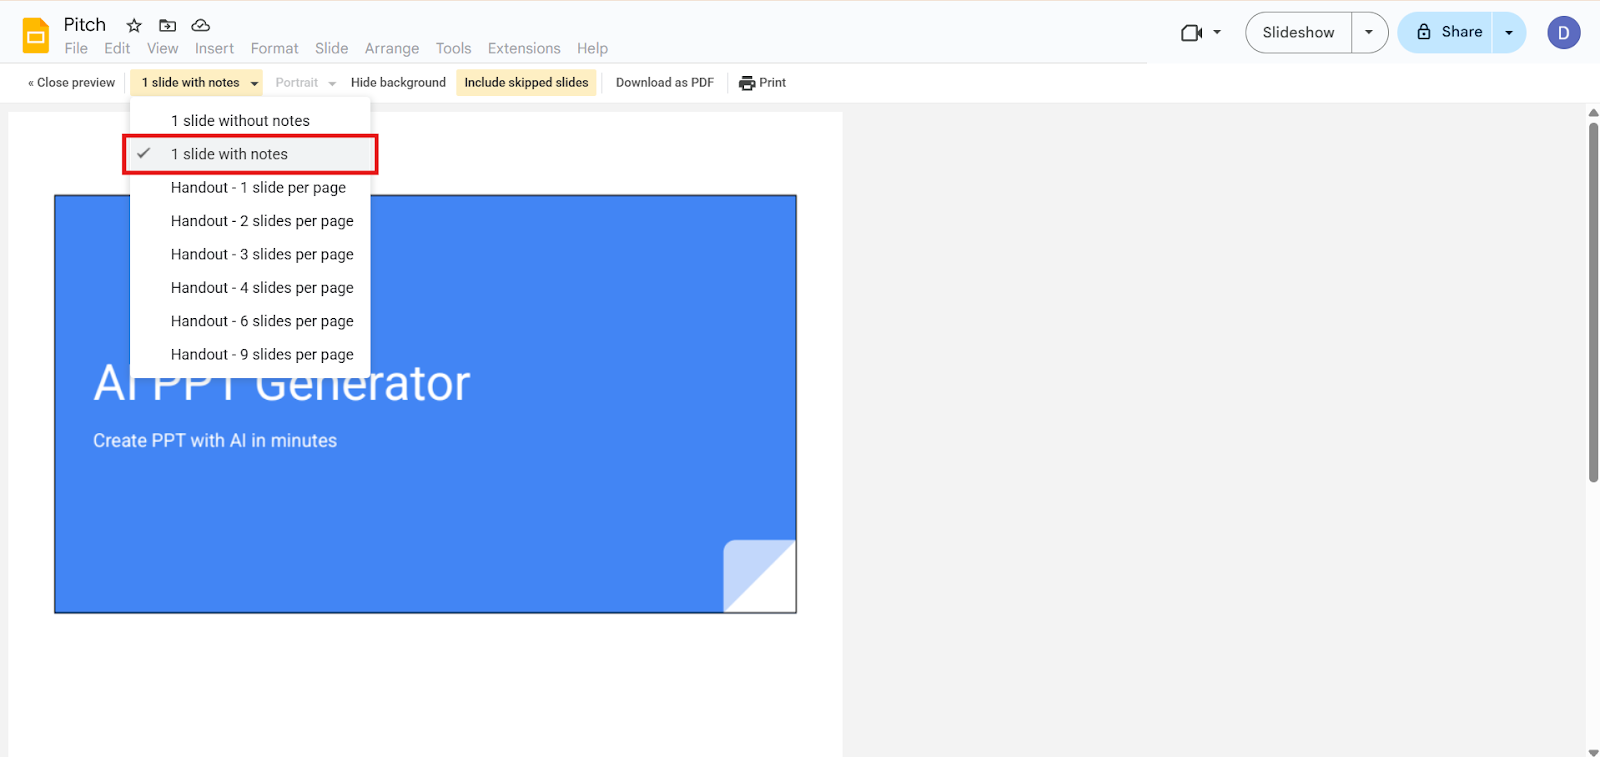The image size is (1600, 757).
Task: Open the Tools menu
Action: [x=453, y=48]
